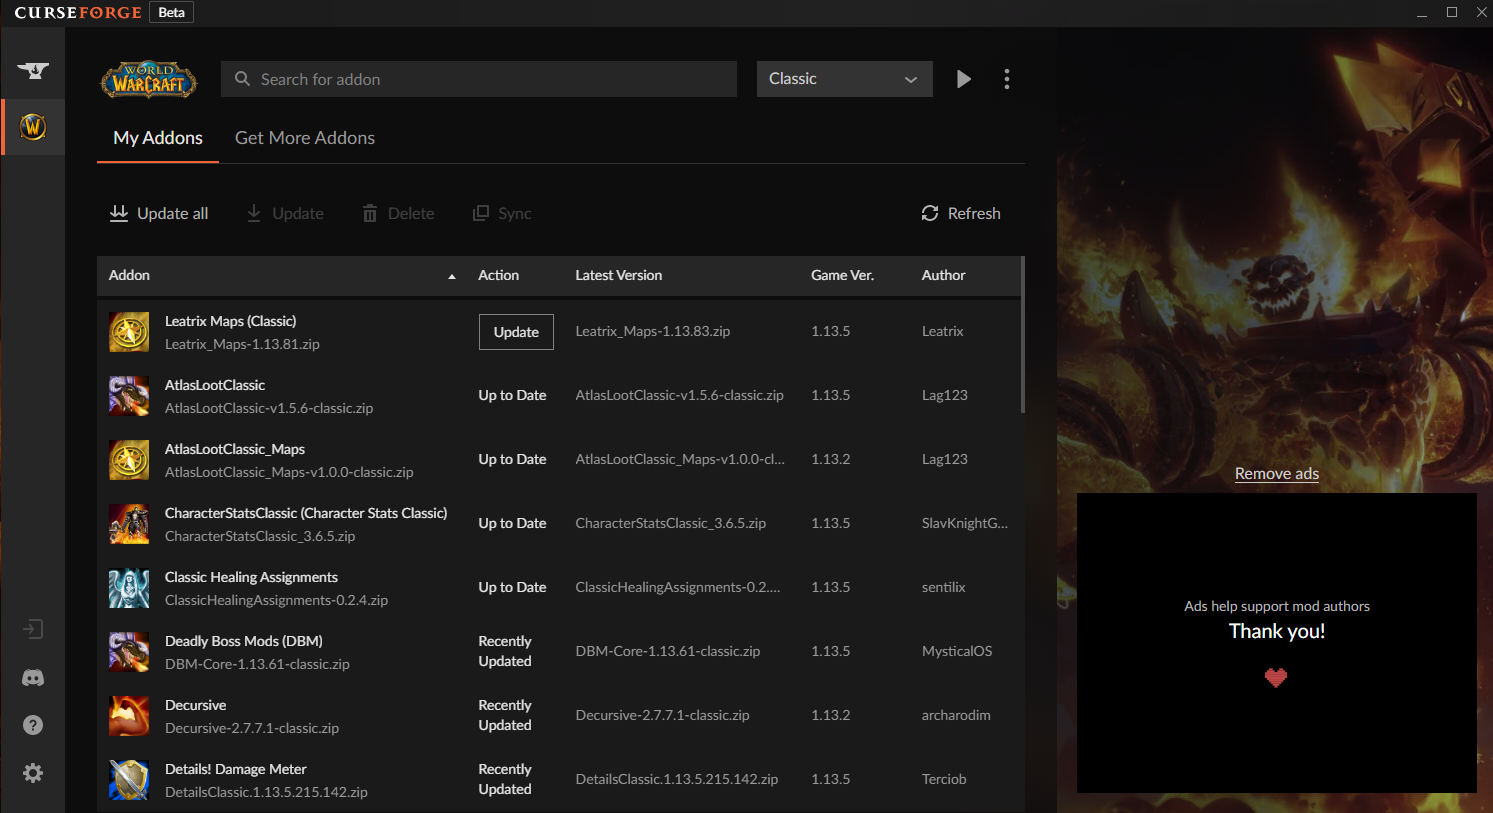Toggle the Addon column sort arrow
Screen dimensions: 1493x813
point(452,276)
